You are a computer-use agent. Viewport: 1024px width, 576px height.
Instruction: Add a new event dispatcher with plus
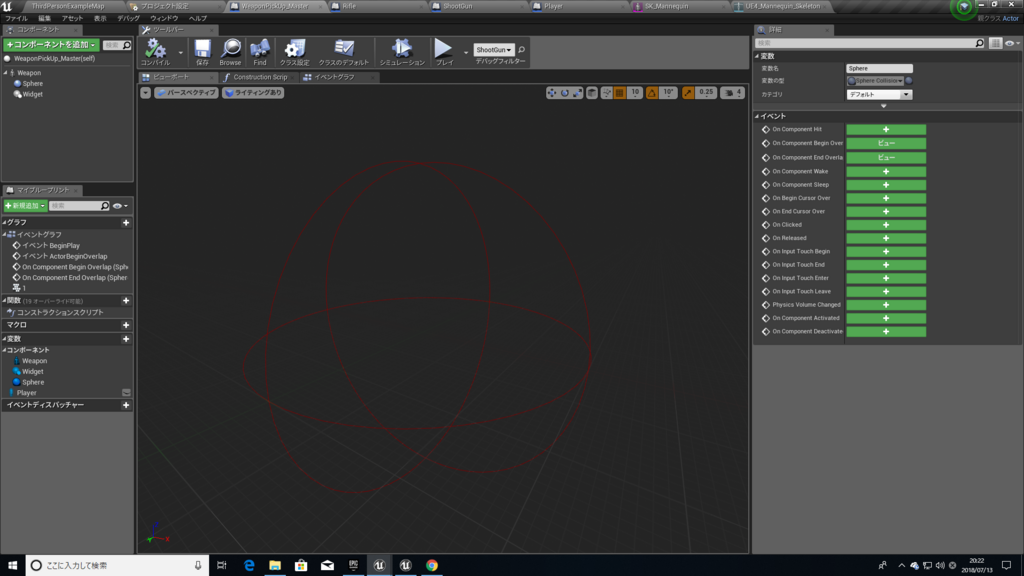(x=126, y=405)
